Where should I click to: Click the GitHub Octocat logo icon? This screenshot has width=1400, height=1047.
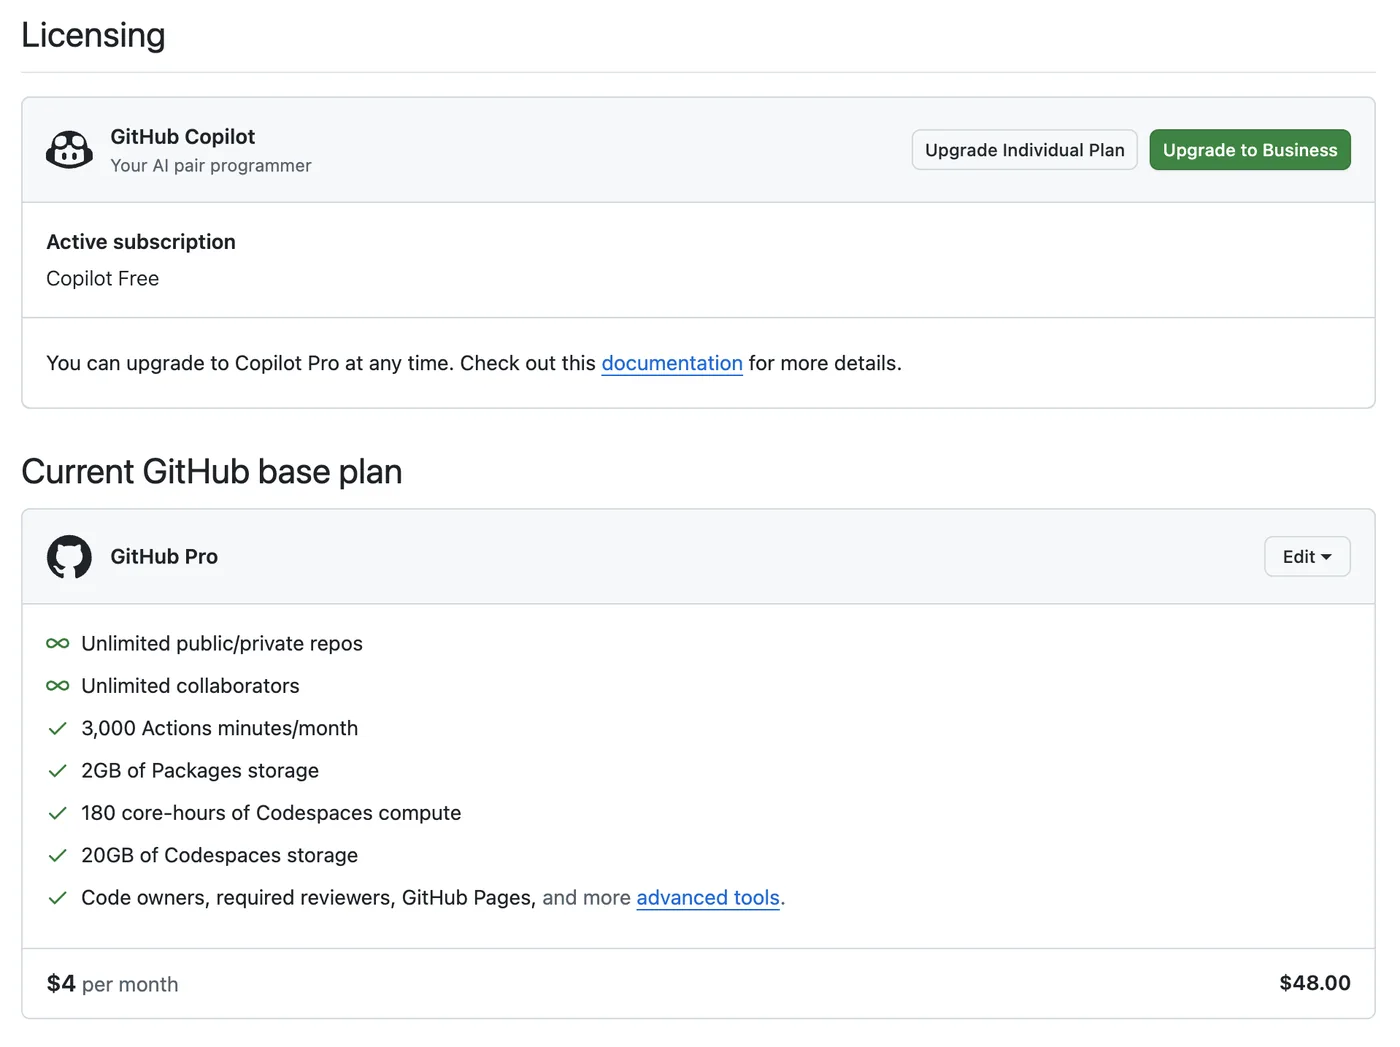69,557
